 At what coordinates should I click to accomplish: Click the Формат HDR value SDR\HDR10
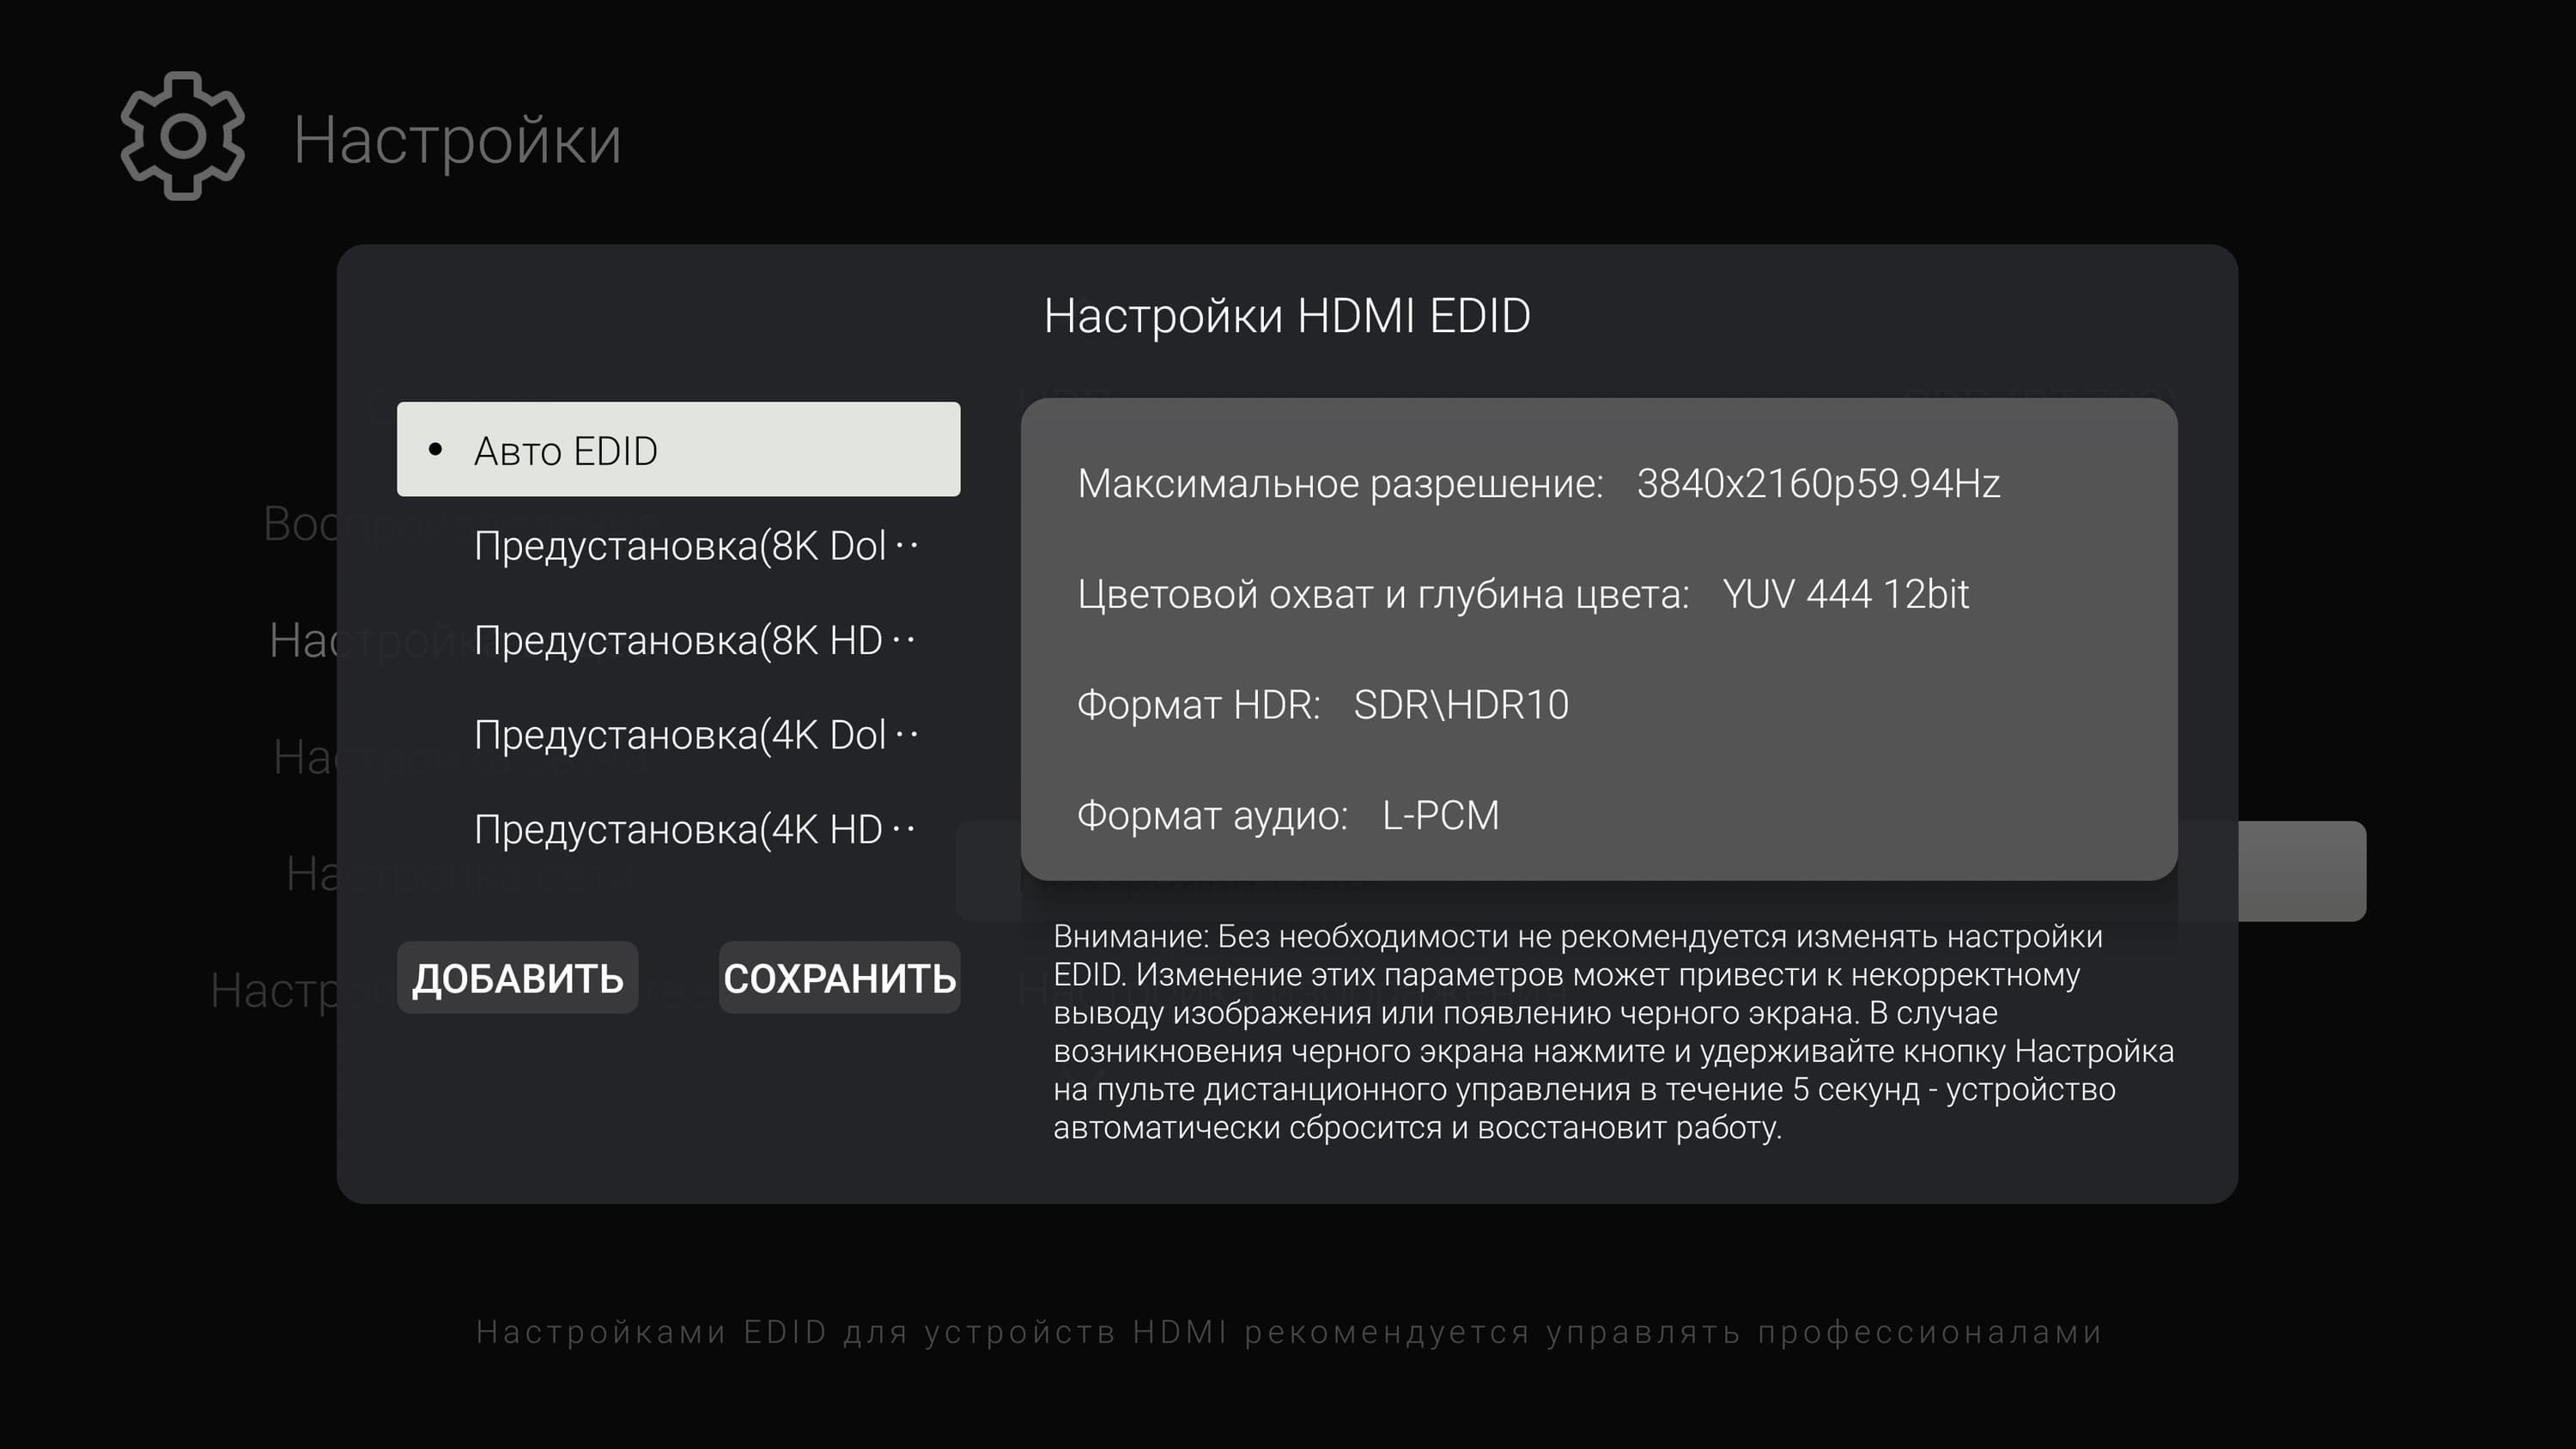click(1460, 705)
